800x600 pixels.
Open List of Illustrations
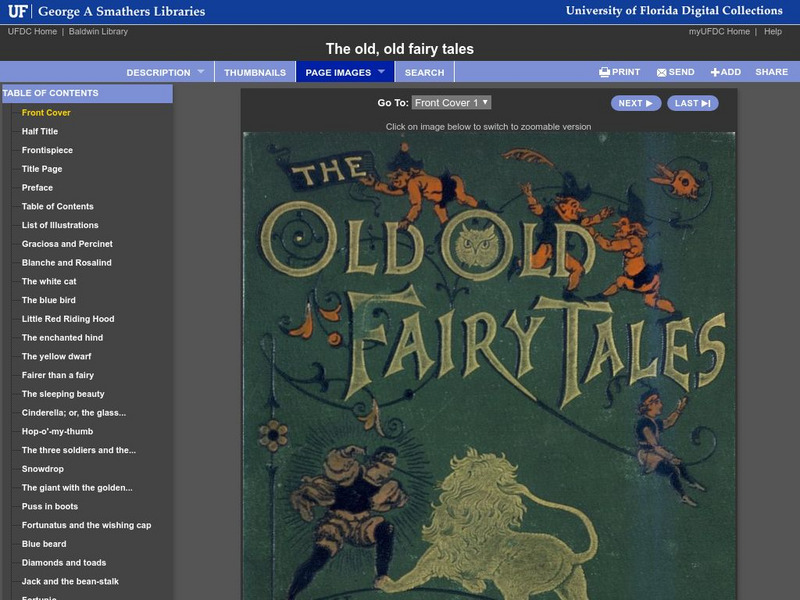(60, 225)
